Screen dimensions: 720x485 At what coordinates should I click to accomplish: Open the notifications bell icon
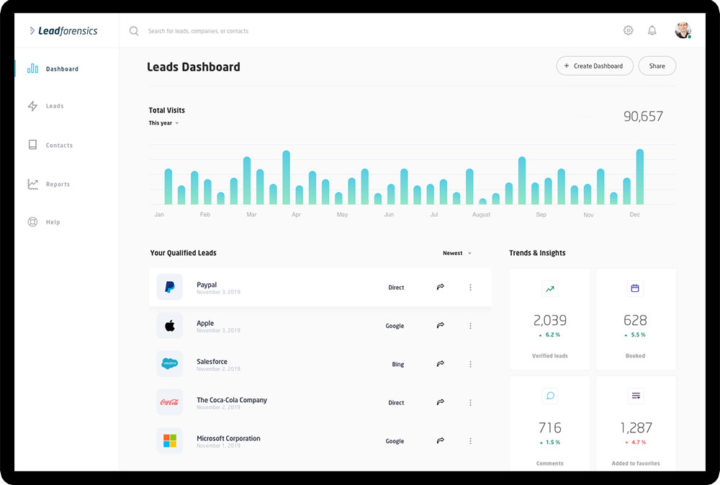(x=652, y=30)
